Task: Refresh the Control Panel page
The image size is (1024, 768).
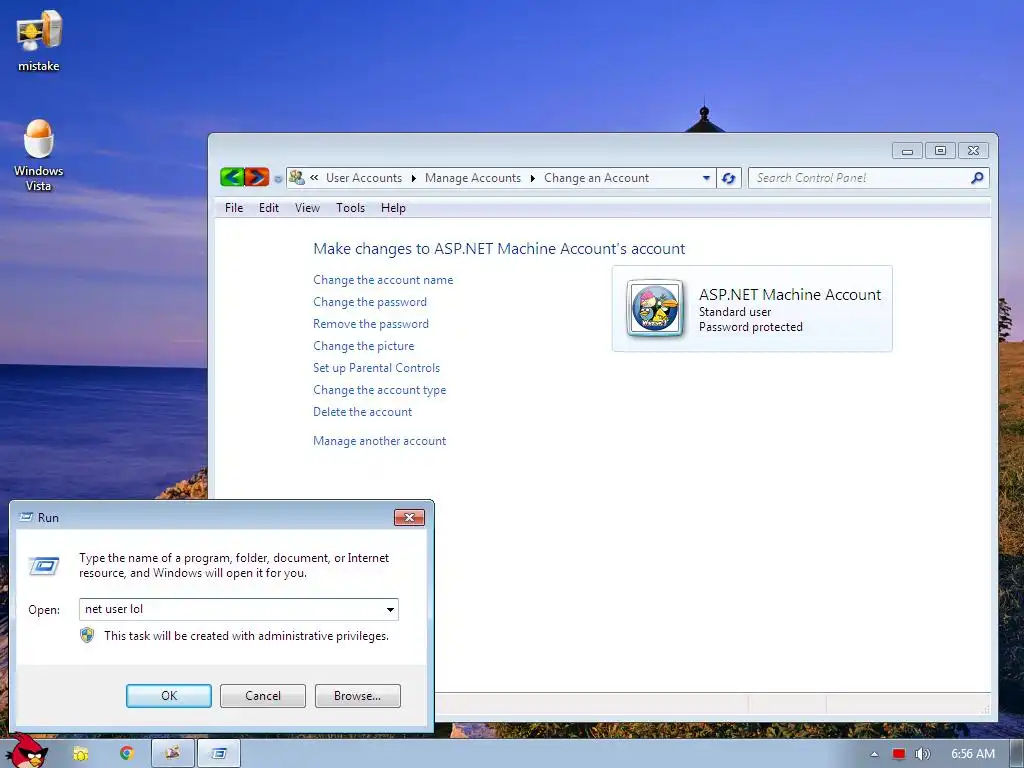Action: pos(729,178)
